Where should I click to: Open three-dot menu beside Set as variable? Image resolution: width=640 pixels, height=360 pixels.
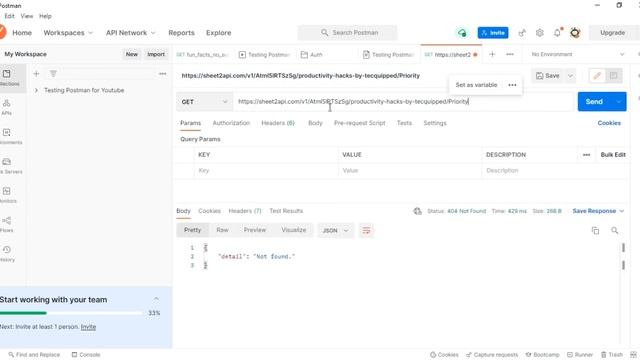tap(512, 85)
